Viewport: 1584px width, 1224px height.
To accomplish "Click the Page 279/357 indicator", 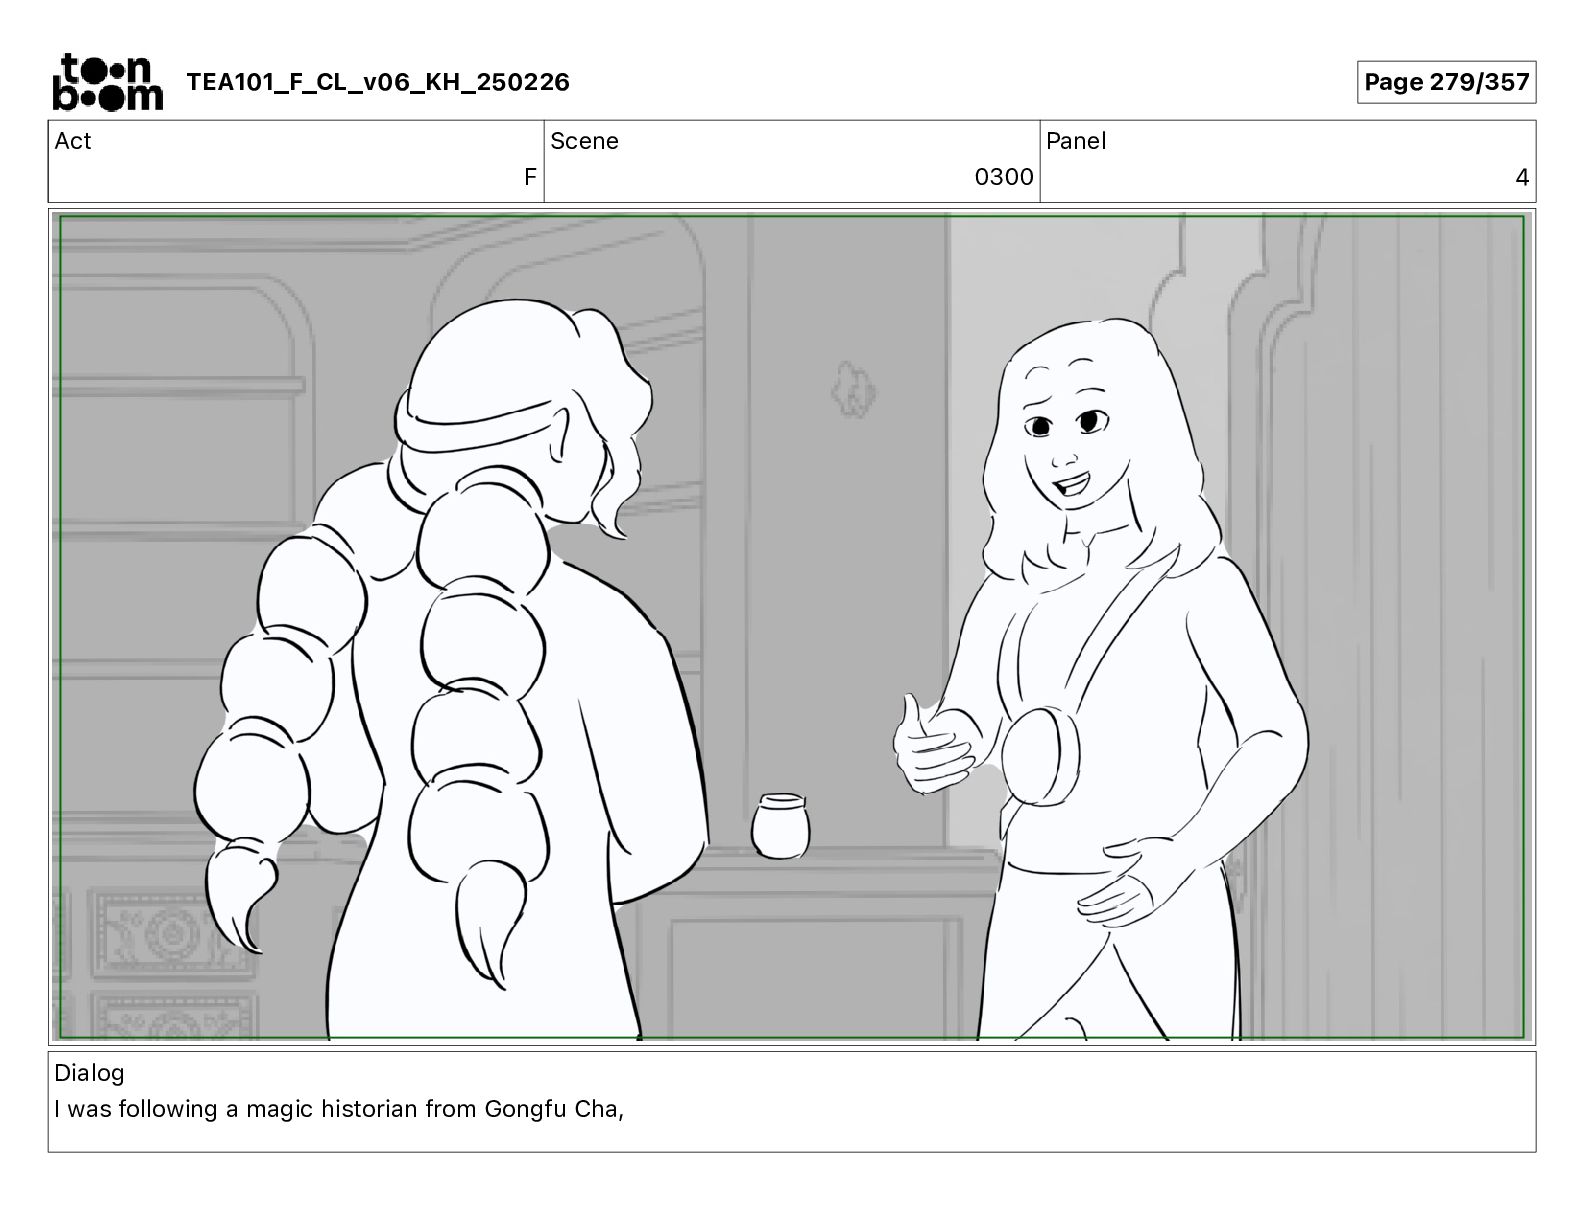I will pos(1446,82).
